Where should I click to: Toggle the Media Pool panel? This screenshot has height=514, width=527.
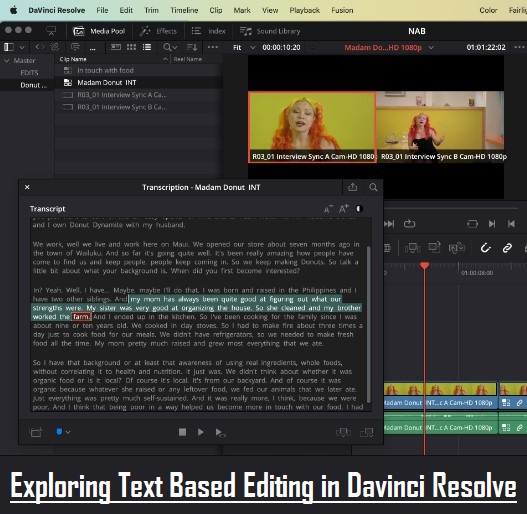pyautogui.click(x=99, y=31)
